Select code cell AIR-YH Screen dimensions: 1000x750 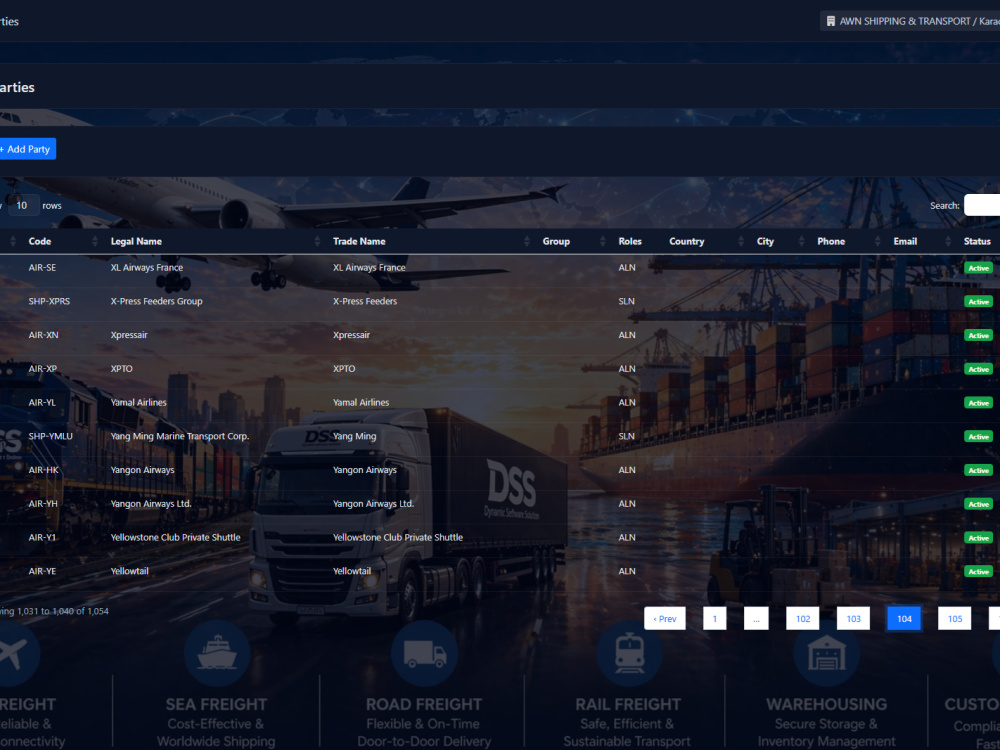click(43, 504)
